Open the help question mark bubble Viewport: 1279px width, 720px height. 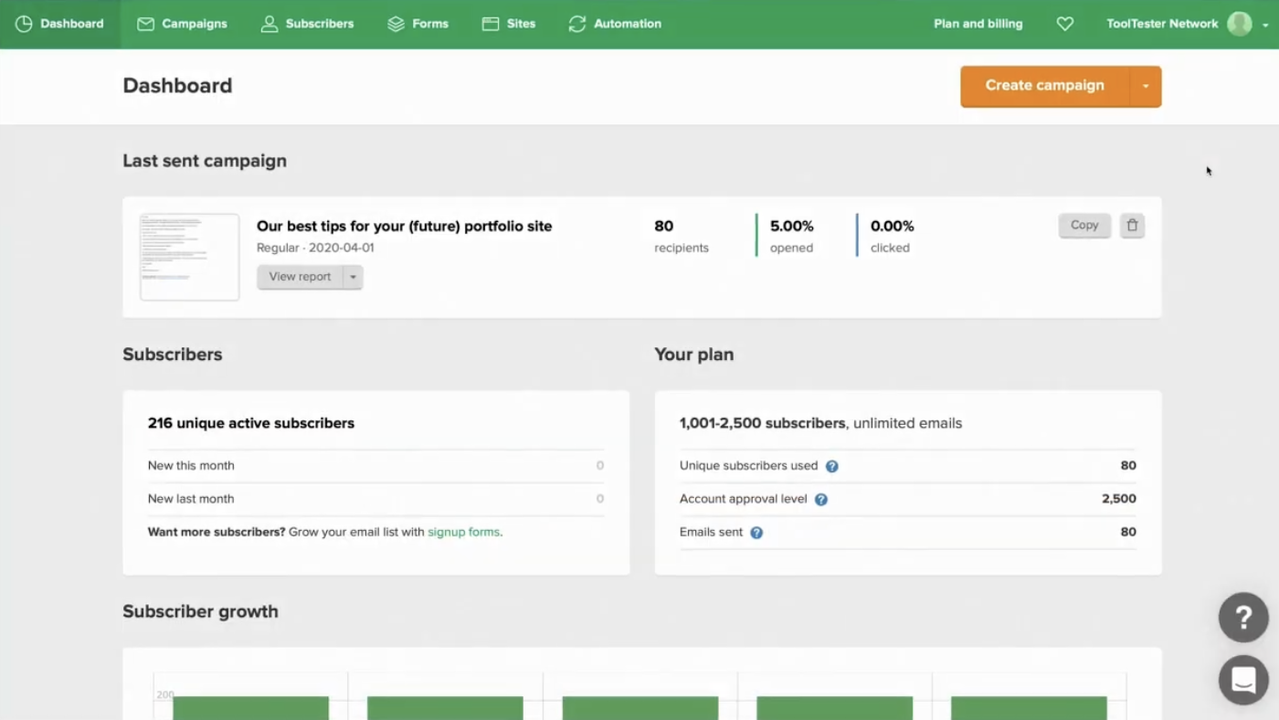(x=1243, y=617)
